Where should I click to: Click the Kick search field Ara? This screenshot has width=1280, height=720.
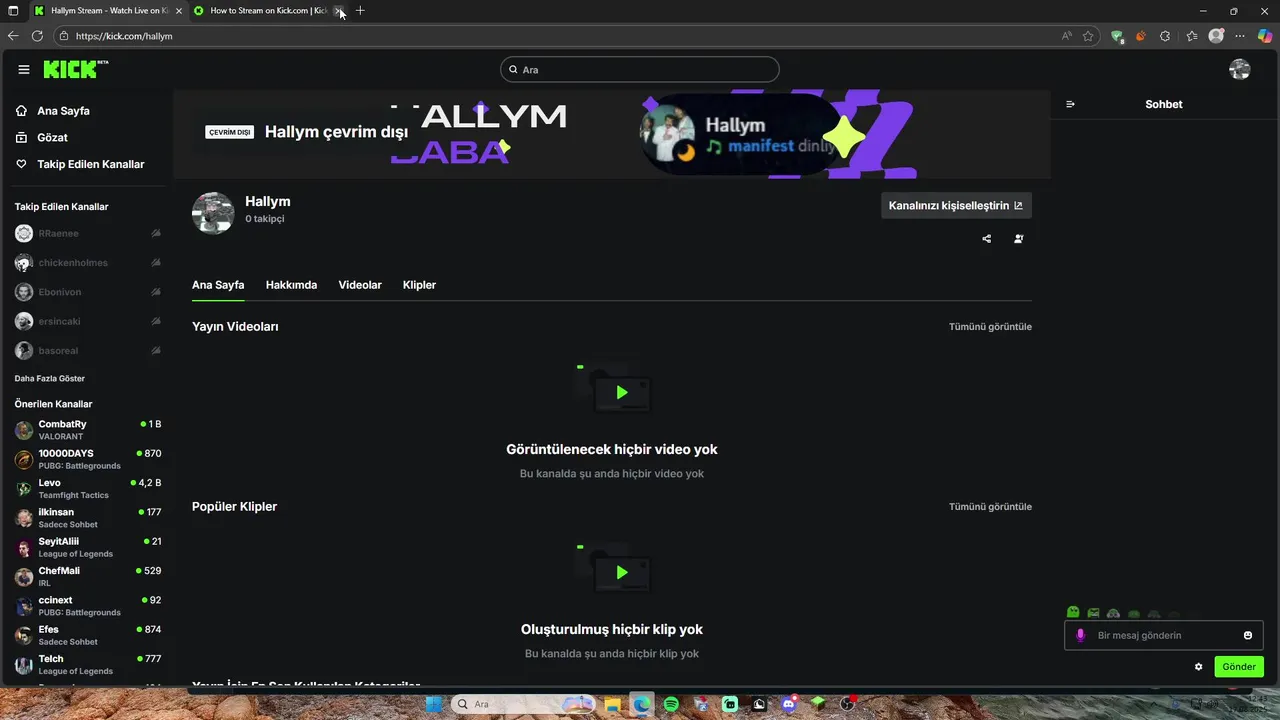[x=640, y=70]
